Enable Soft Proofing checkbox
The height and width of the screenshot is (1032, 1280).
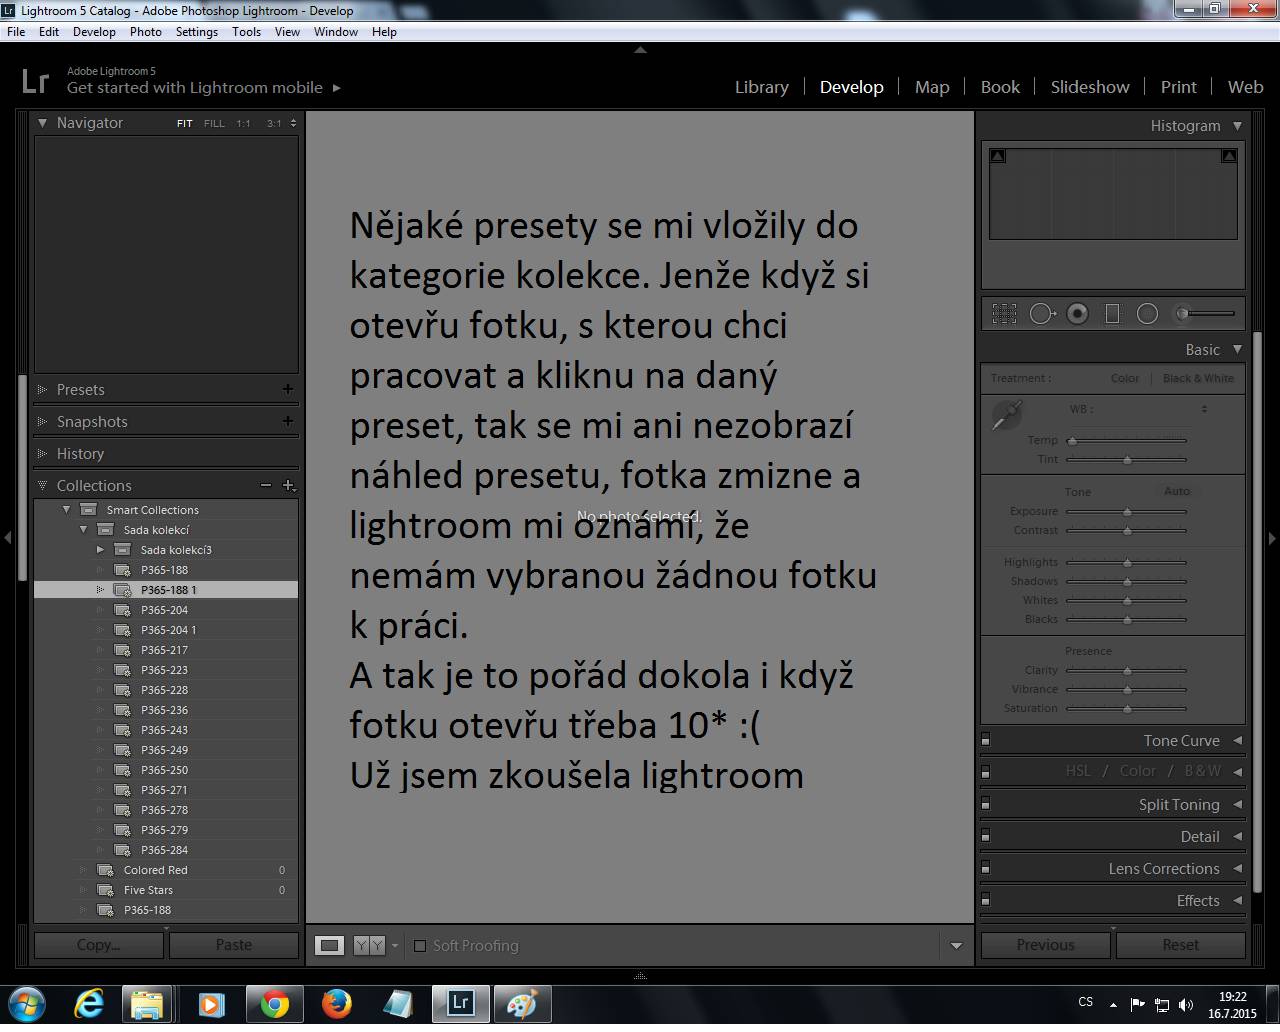point(420,945)
